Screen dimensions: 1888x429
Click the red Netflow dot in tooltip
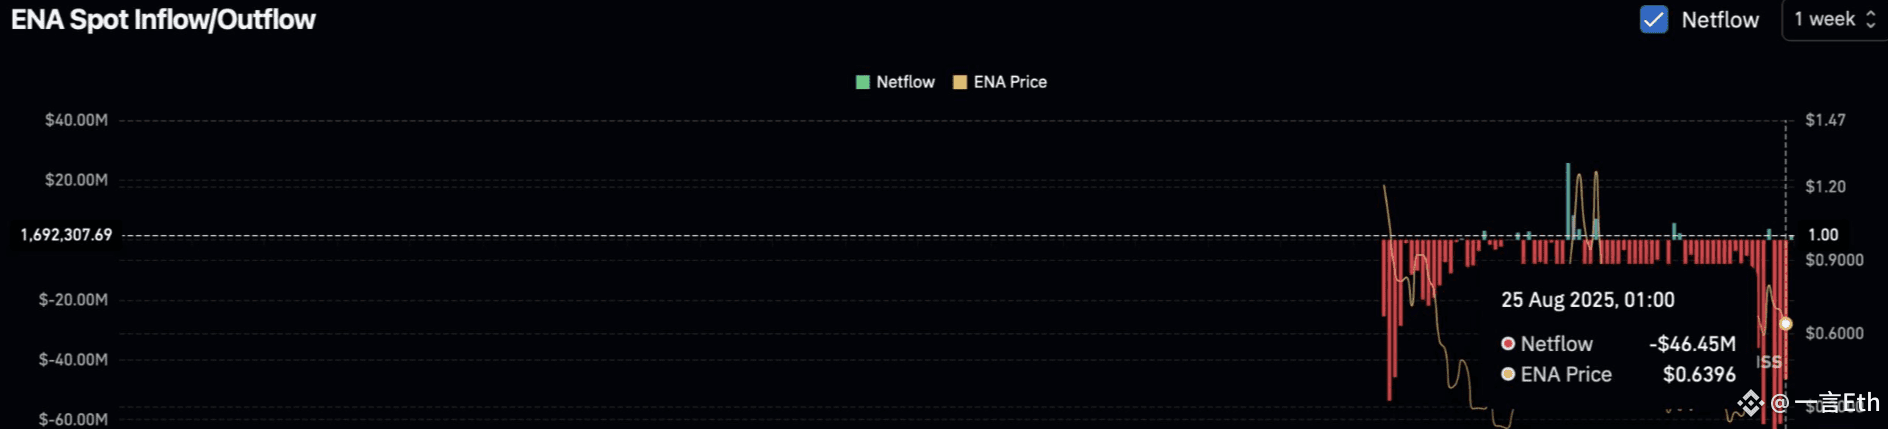[1508, 344]
